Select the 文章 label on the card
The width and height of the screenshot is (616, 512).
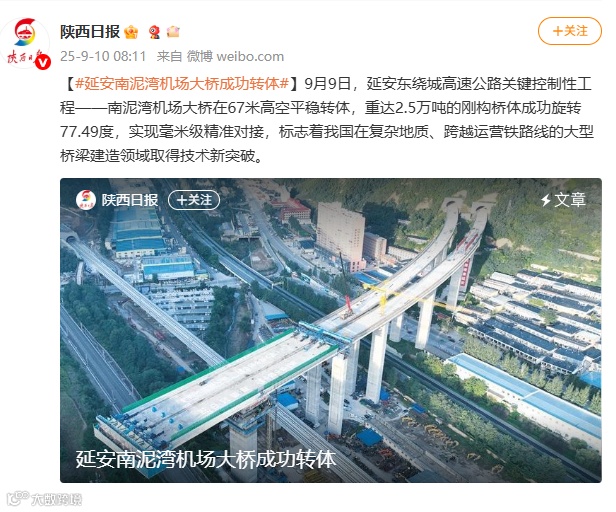coord(570,200)
